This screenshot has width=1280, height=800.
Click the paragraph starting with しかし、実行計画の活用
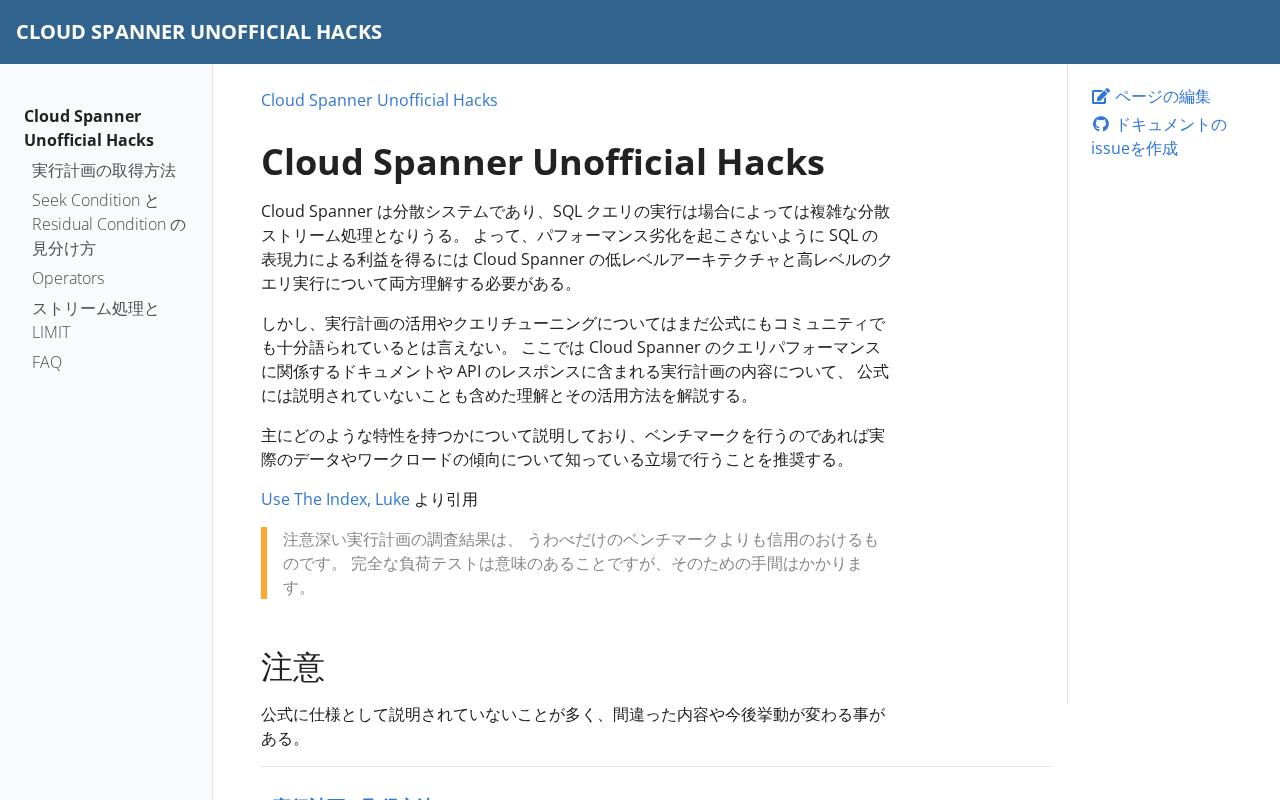576,359
